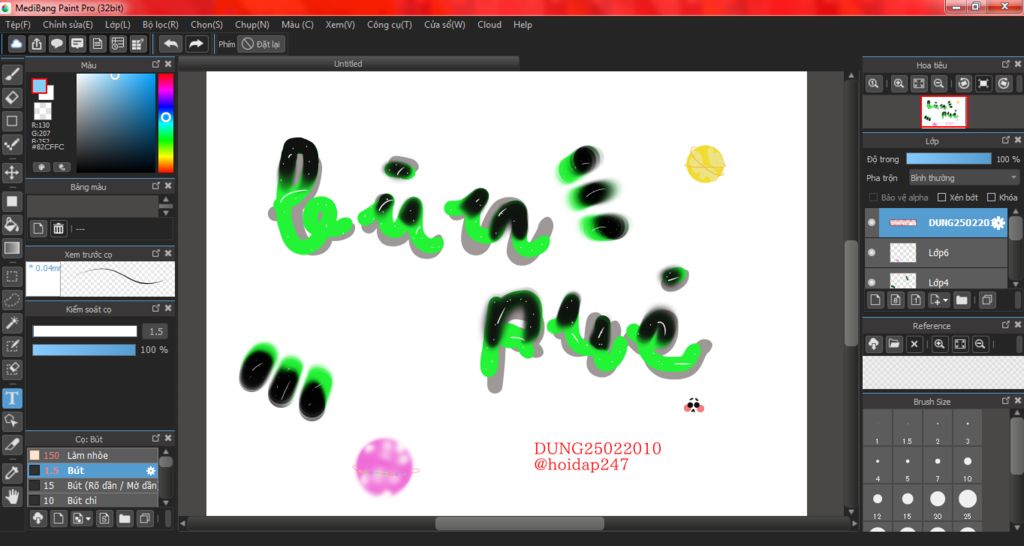
Task: Pop out the Hoa tiêu navigator panel
Action: coord(1006,64)
